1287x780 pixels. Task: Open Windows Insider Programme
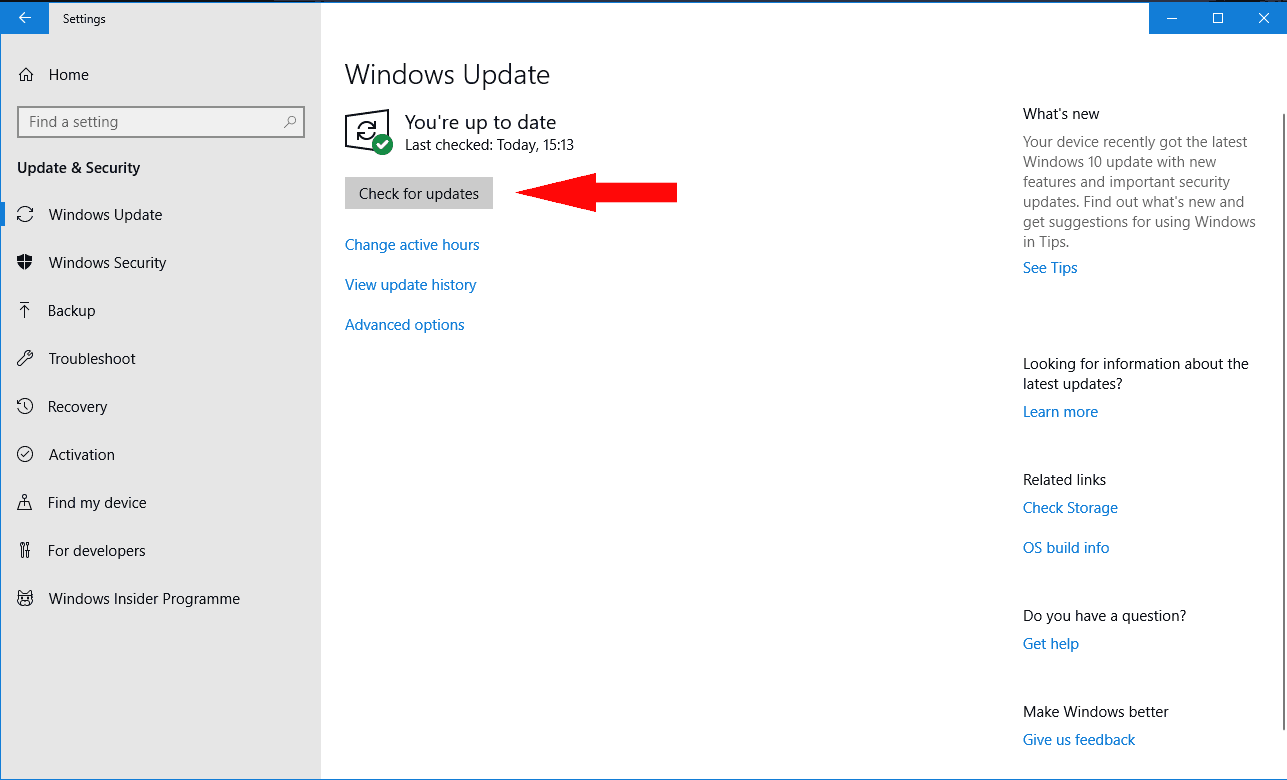click(161, 599)
